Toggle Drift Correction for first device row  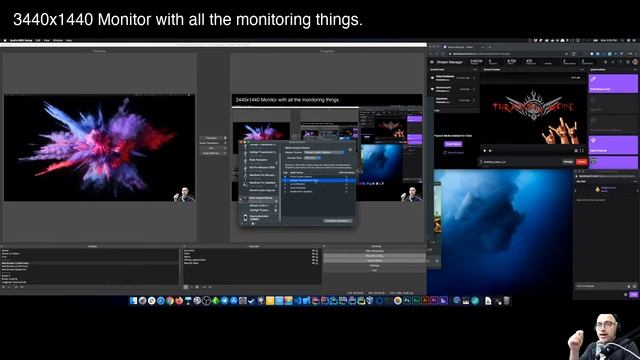[x=347, y=177]
